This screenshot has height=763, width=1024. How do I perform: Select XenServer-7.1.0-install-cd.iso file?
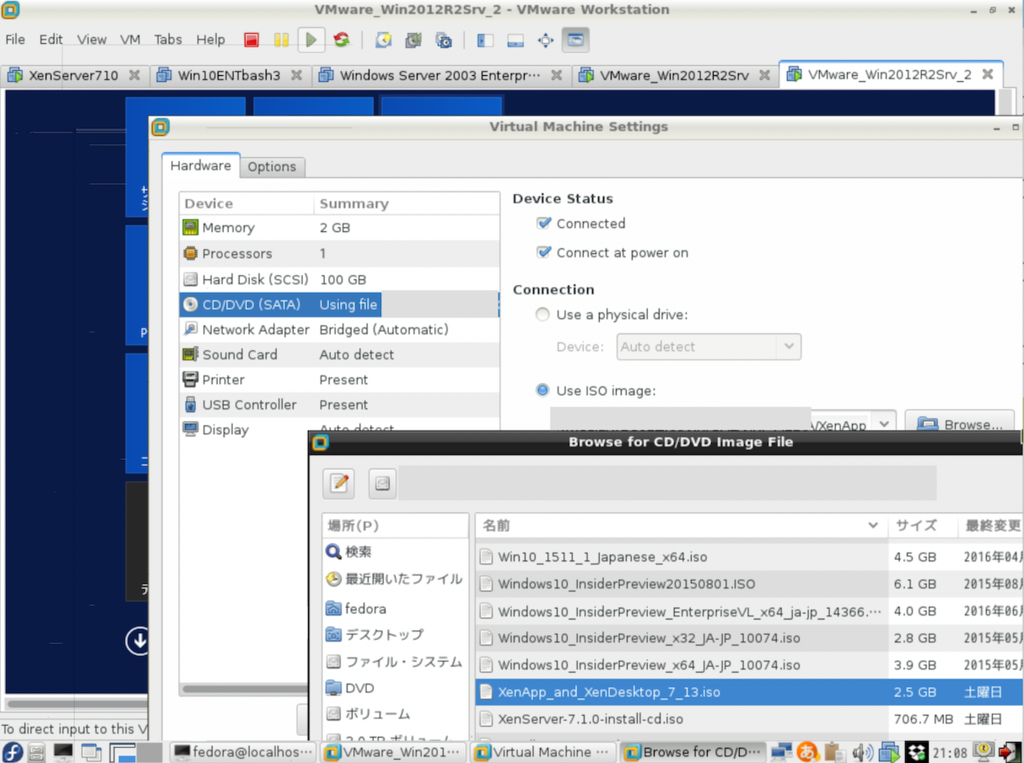(749, 719)
